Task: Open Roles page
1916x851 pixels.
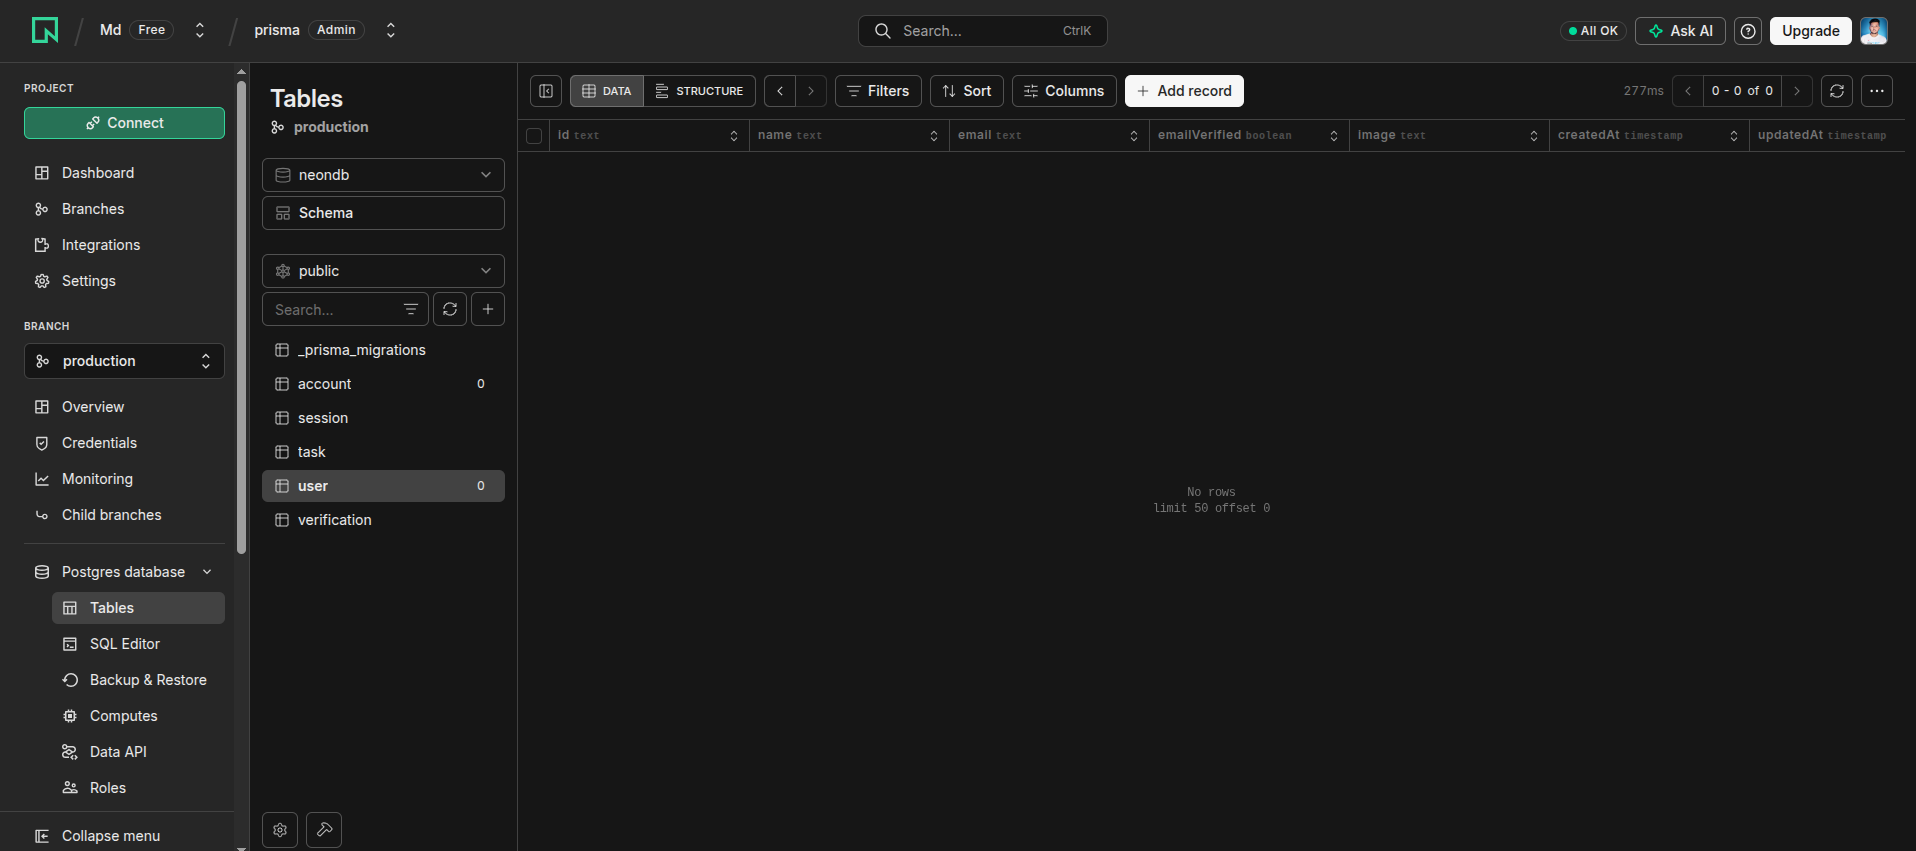Action: tap(138, 788)
